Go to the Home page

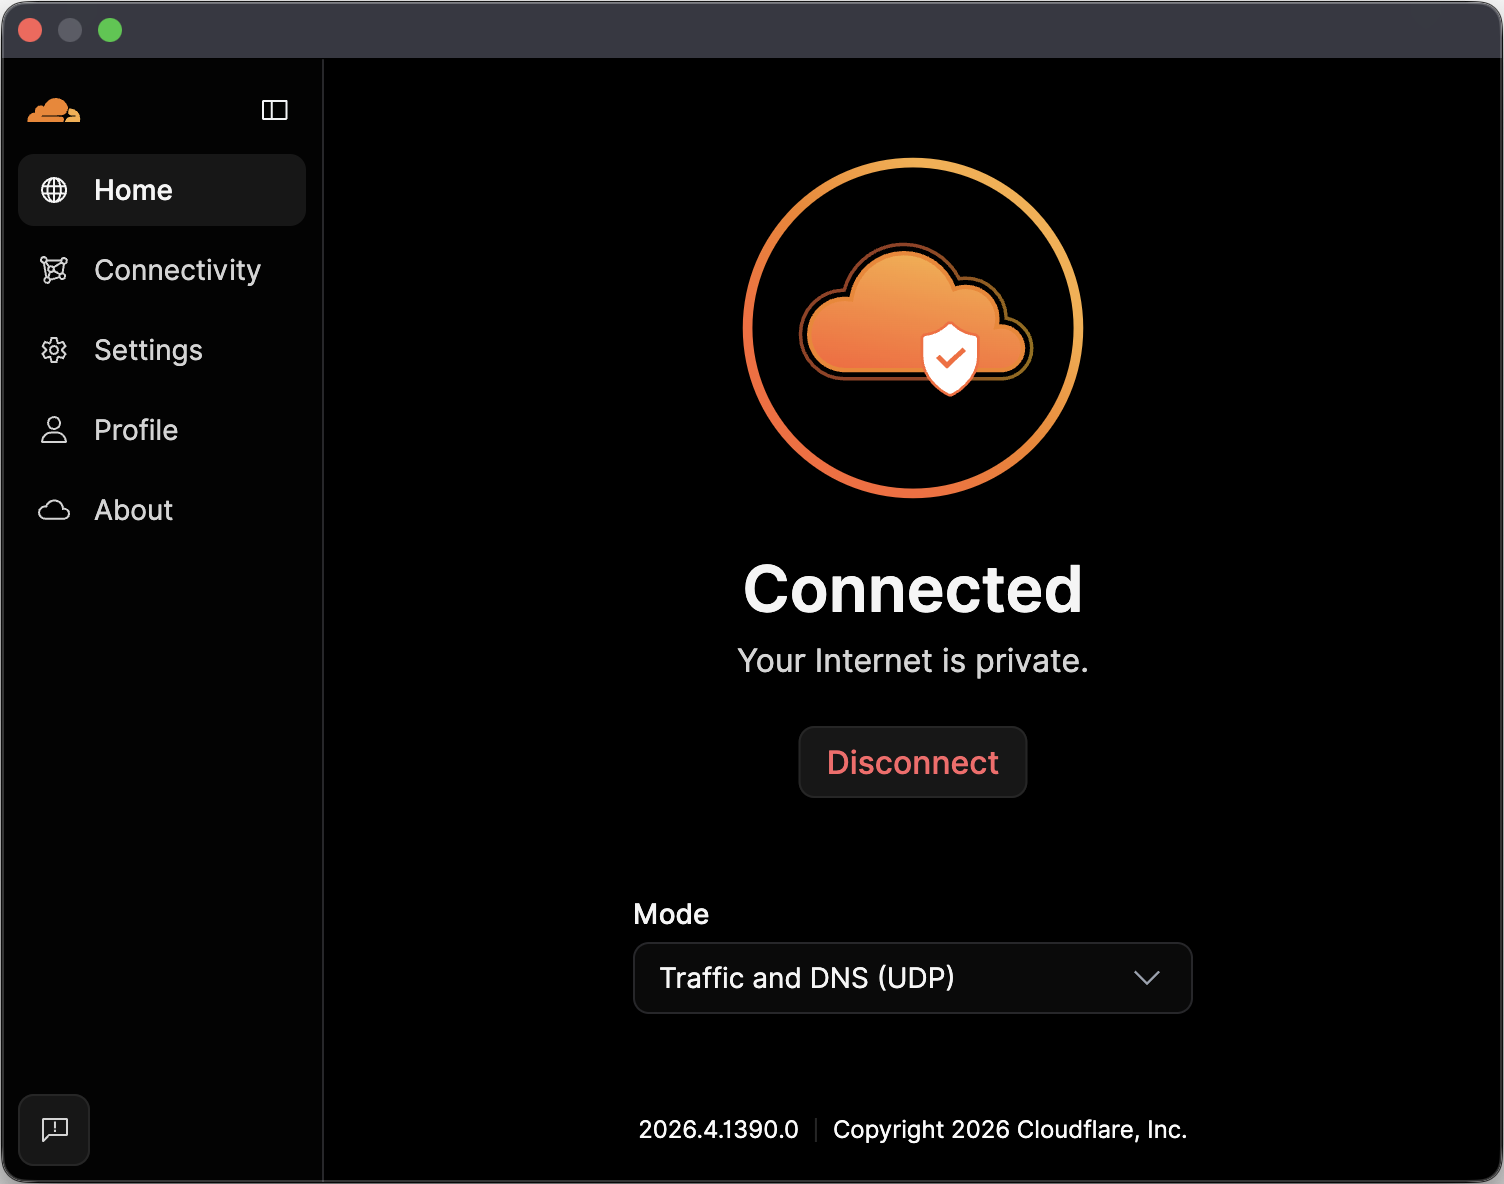click(162, 190)
